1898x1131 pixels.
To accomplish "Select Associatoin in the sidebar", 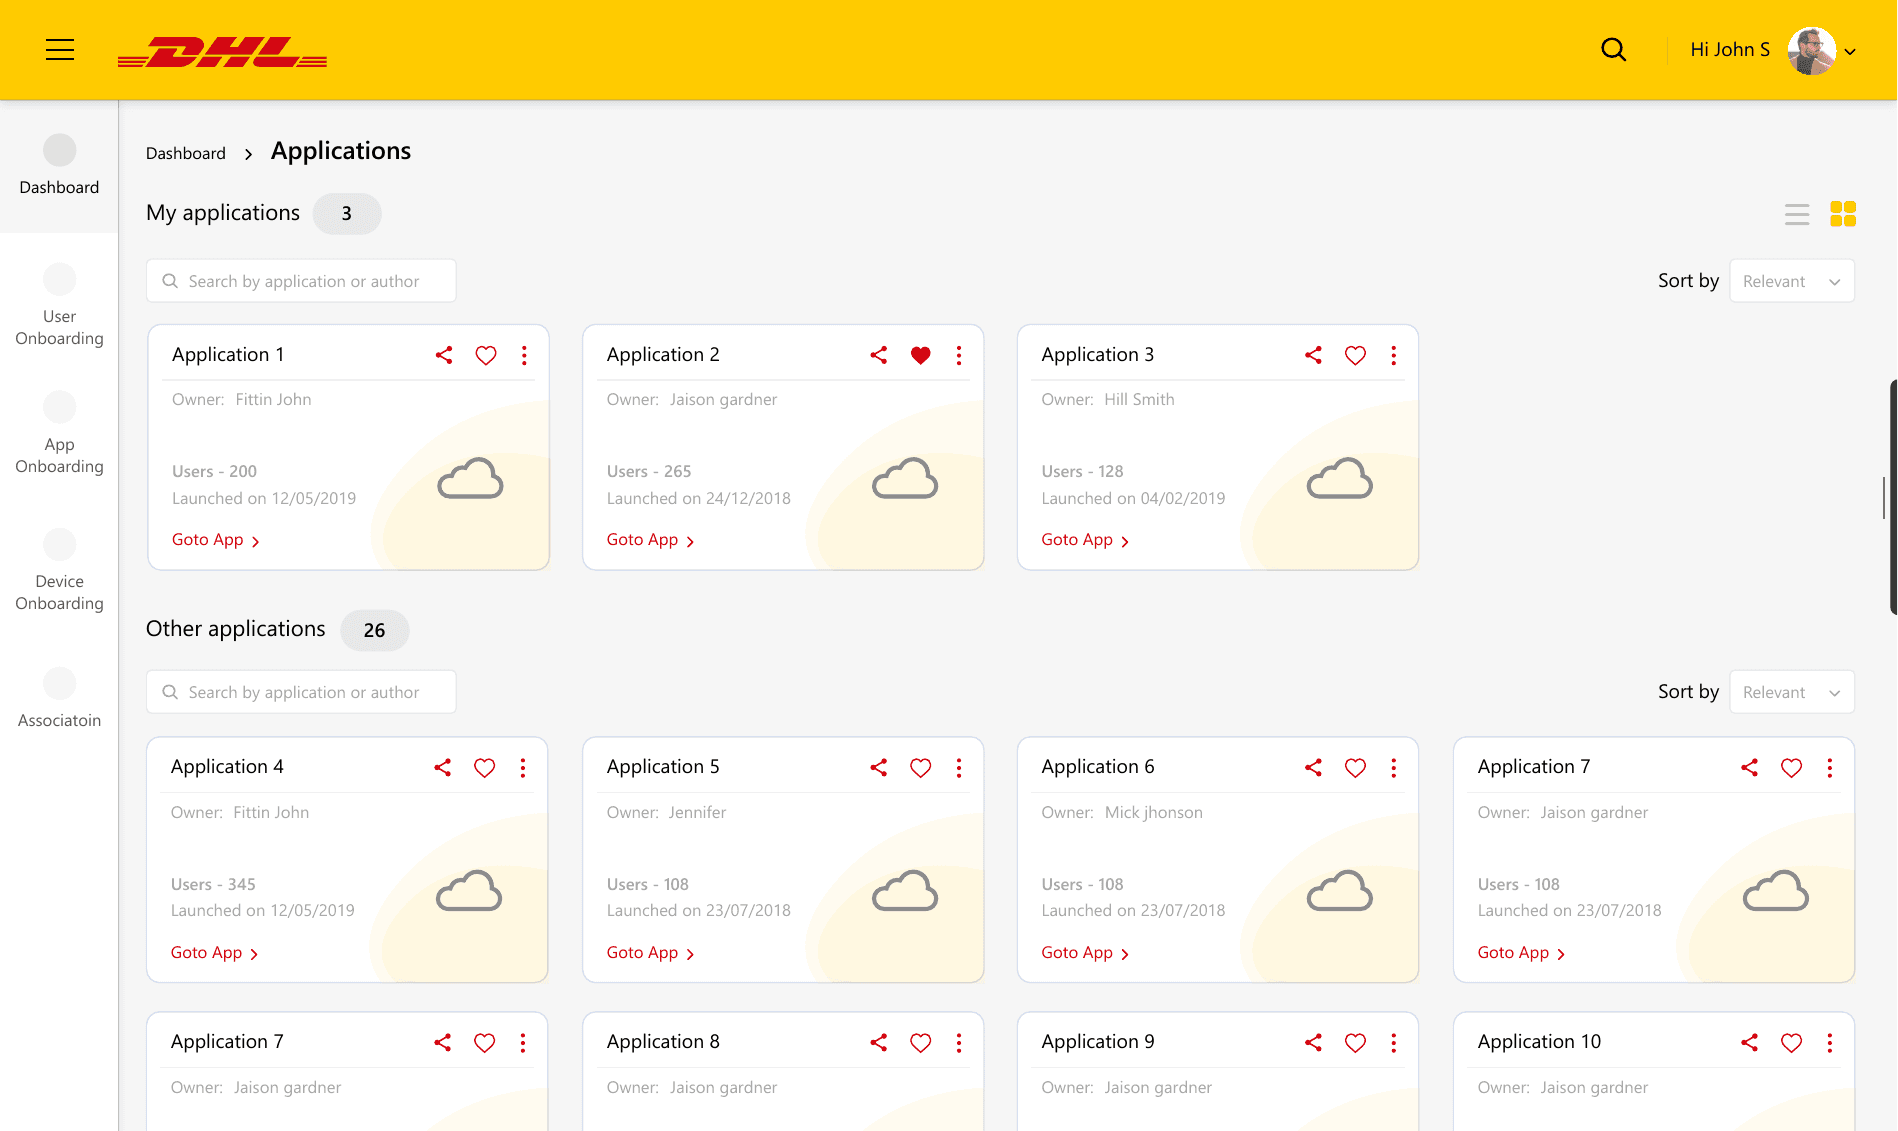I will pyautogui.click(x=59, y=699).
